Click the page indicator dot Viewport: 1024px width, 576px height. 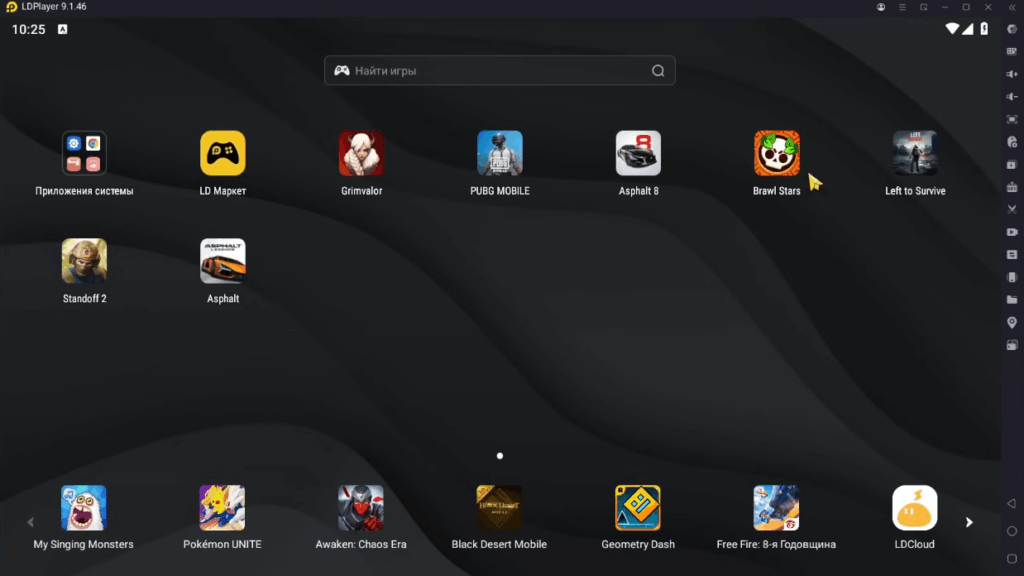coord(499,455)
